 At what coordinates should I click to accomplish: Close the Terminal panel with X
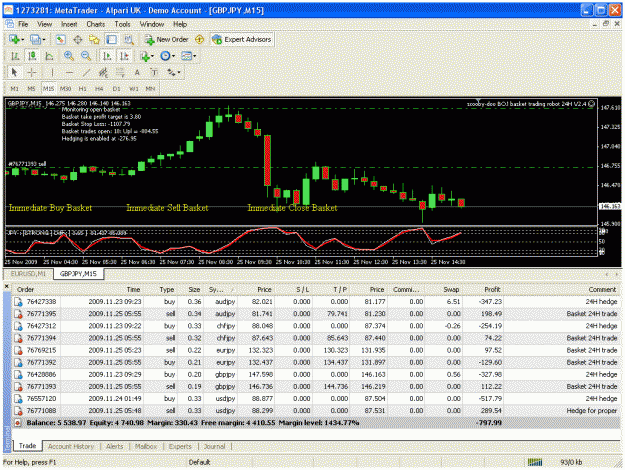[6, 286]
